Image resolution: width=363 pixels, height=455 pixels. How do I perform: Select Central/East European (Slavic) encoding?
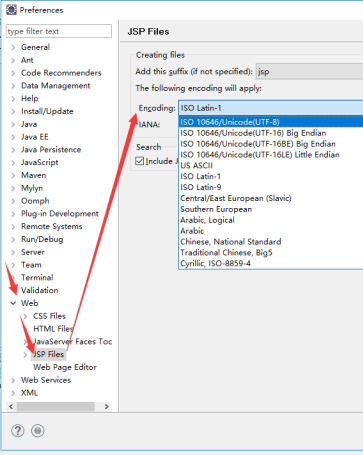pos(236,198)
